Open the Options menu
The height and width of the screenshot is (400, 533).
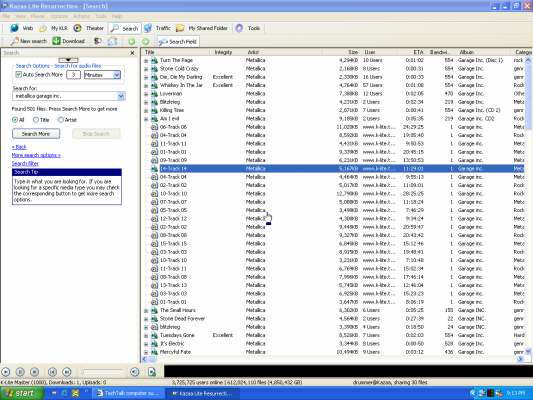coord(59,16)
